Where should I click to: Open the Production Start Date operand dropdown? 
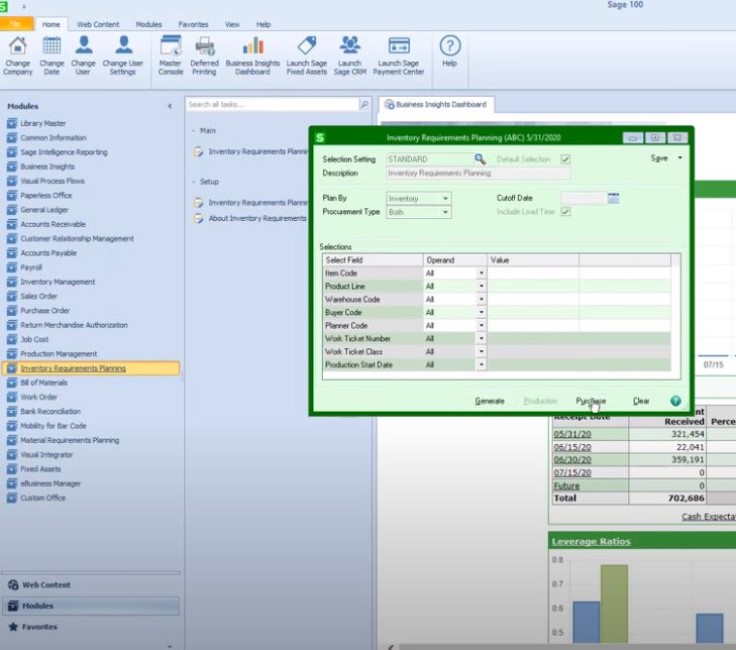pyautogui.click(x=481, y=365)
